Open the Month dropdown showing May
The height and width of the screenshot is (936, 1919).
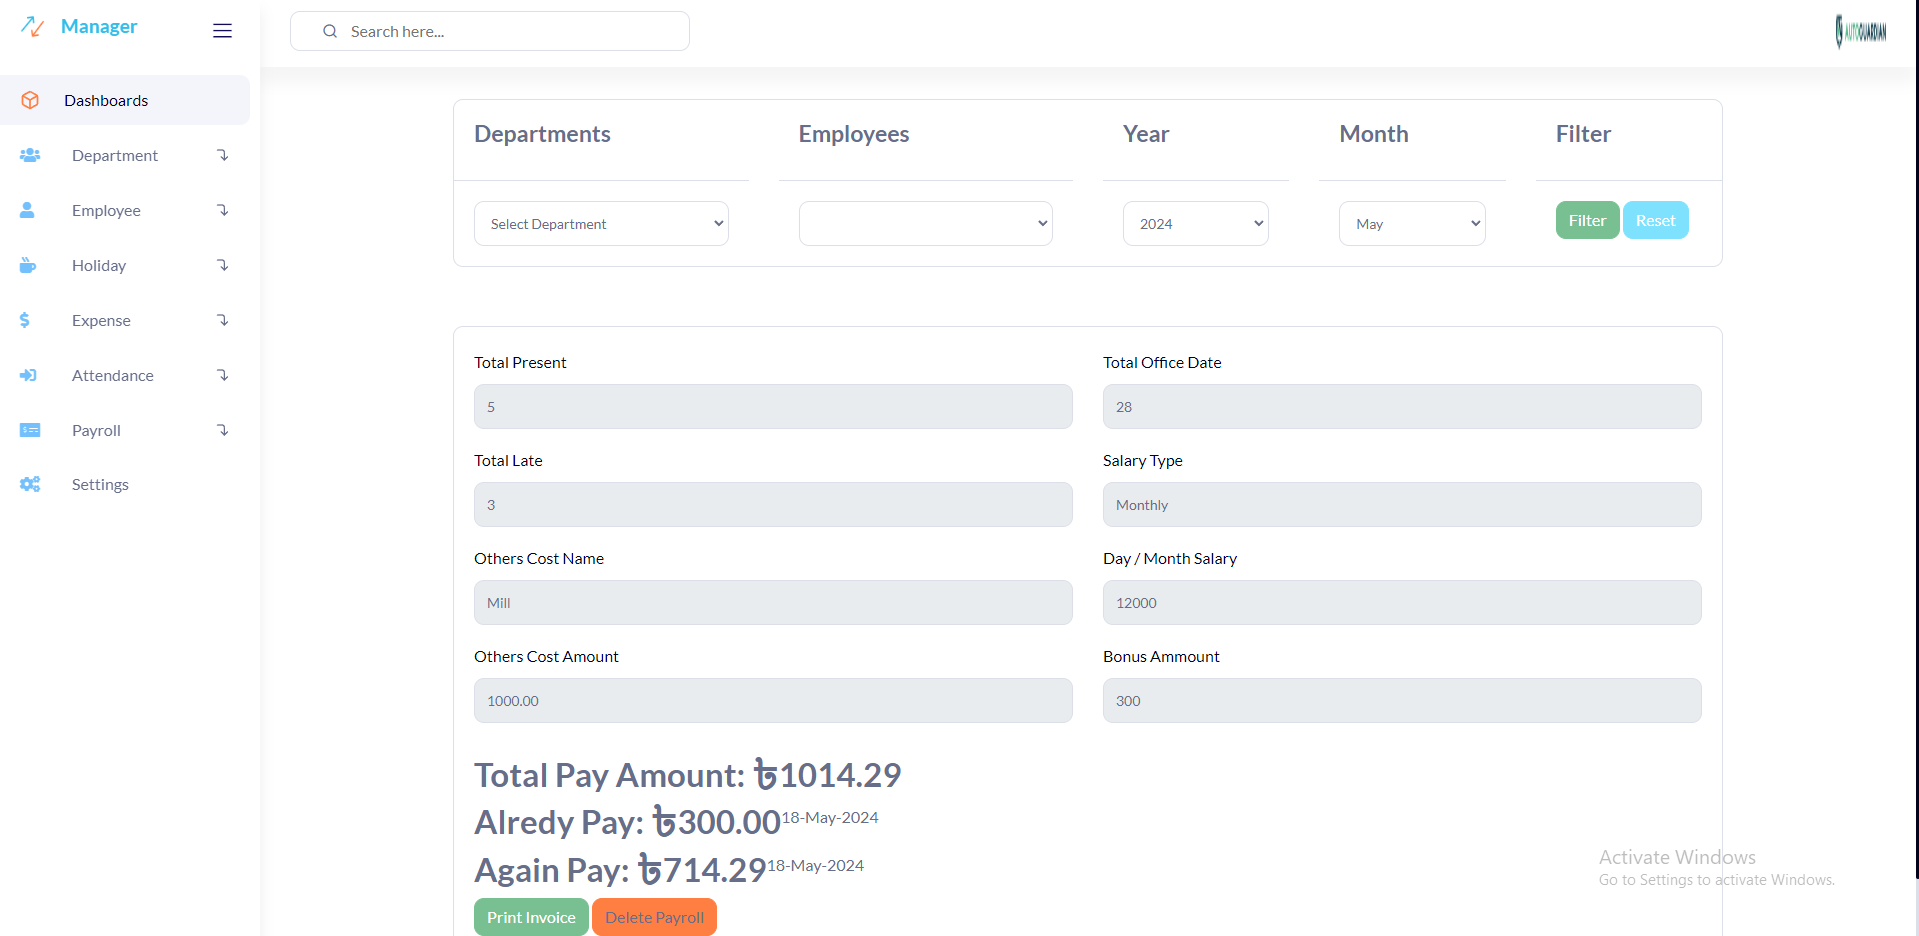[x=1411, y=224]
